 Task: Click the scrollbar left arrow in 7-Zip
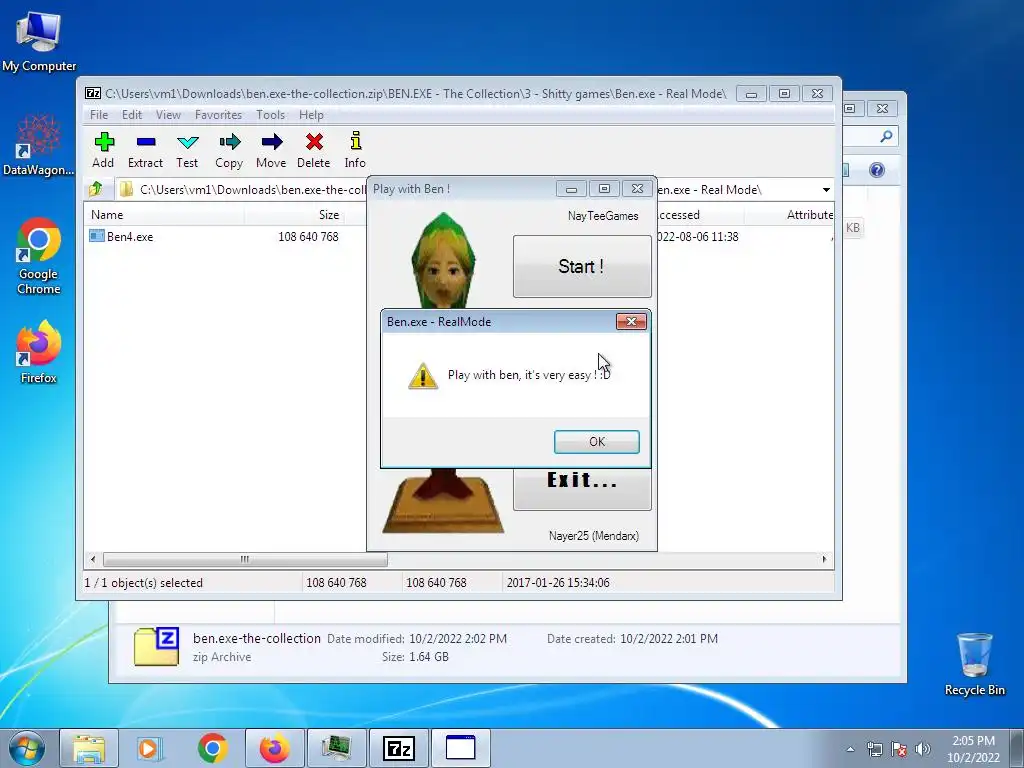pos(93,560)
